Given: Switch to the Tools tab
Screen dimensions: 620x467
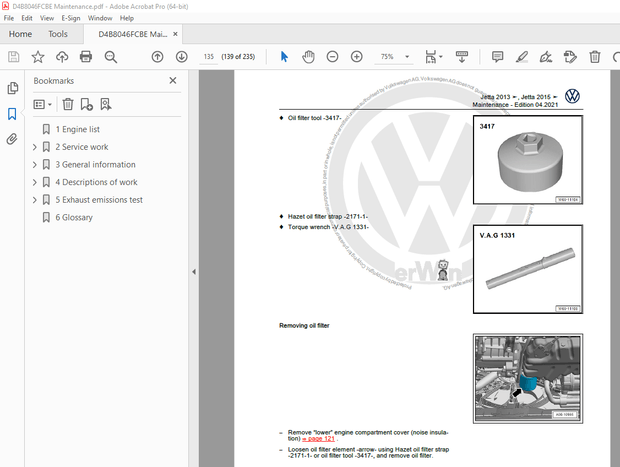Looking at the screenshot, I should tap(58, 34).
